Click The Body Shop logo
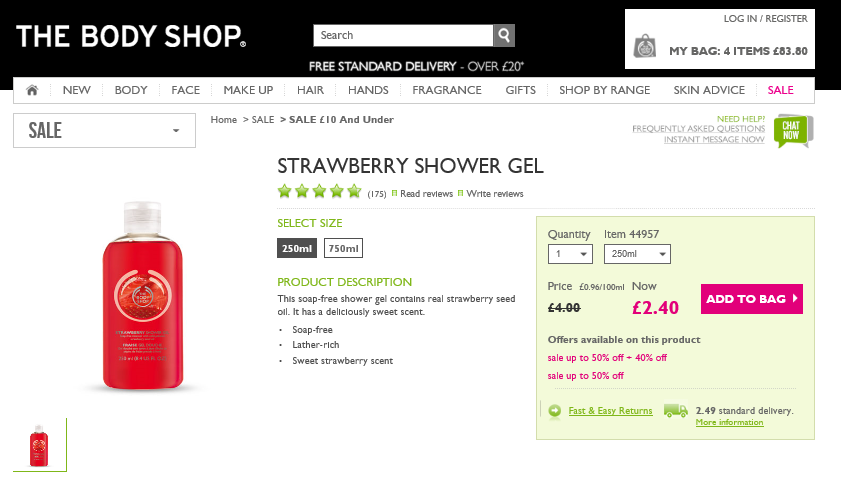Screen dimensions: 841x477 (131, 37)
